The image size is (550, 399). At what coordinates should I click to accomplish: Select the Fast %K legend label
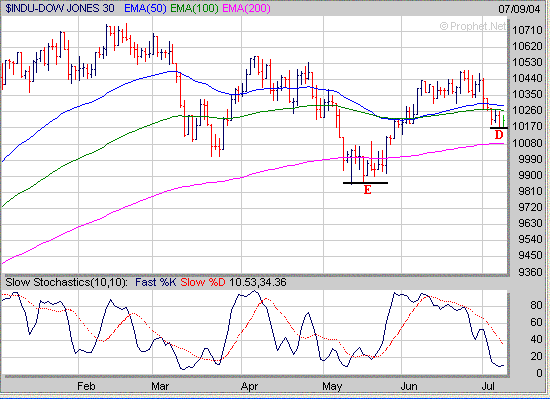(x=155, y=282)
